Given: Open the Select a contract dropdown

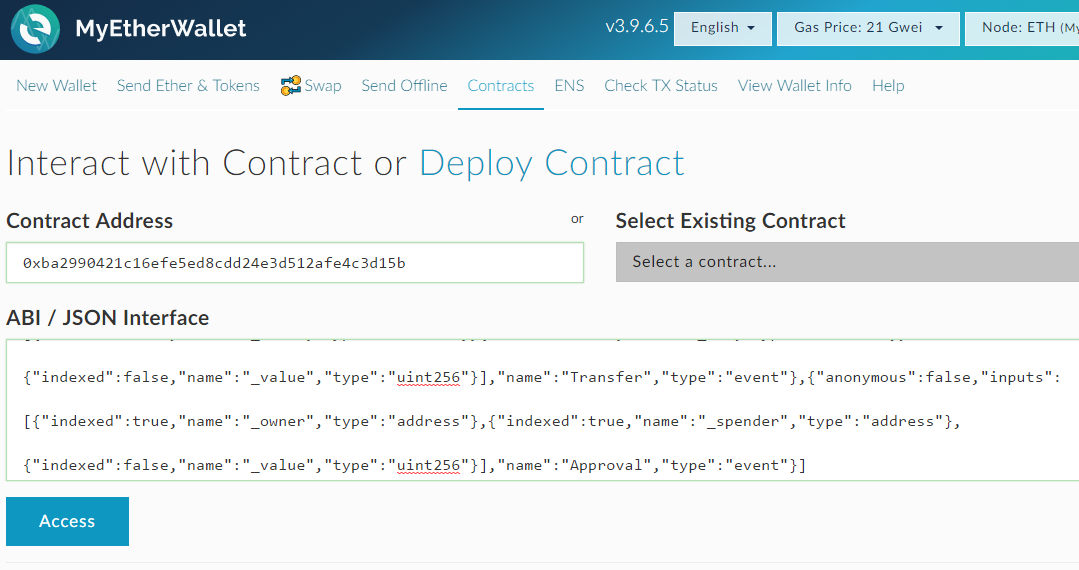Looking at the screenshot, I should 846,262.
